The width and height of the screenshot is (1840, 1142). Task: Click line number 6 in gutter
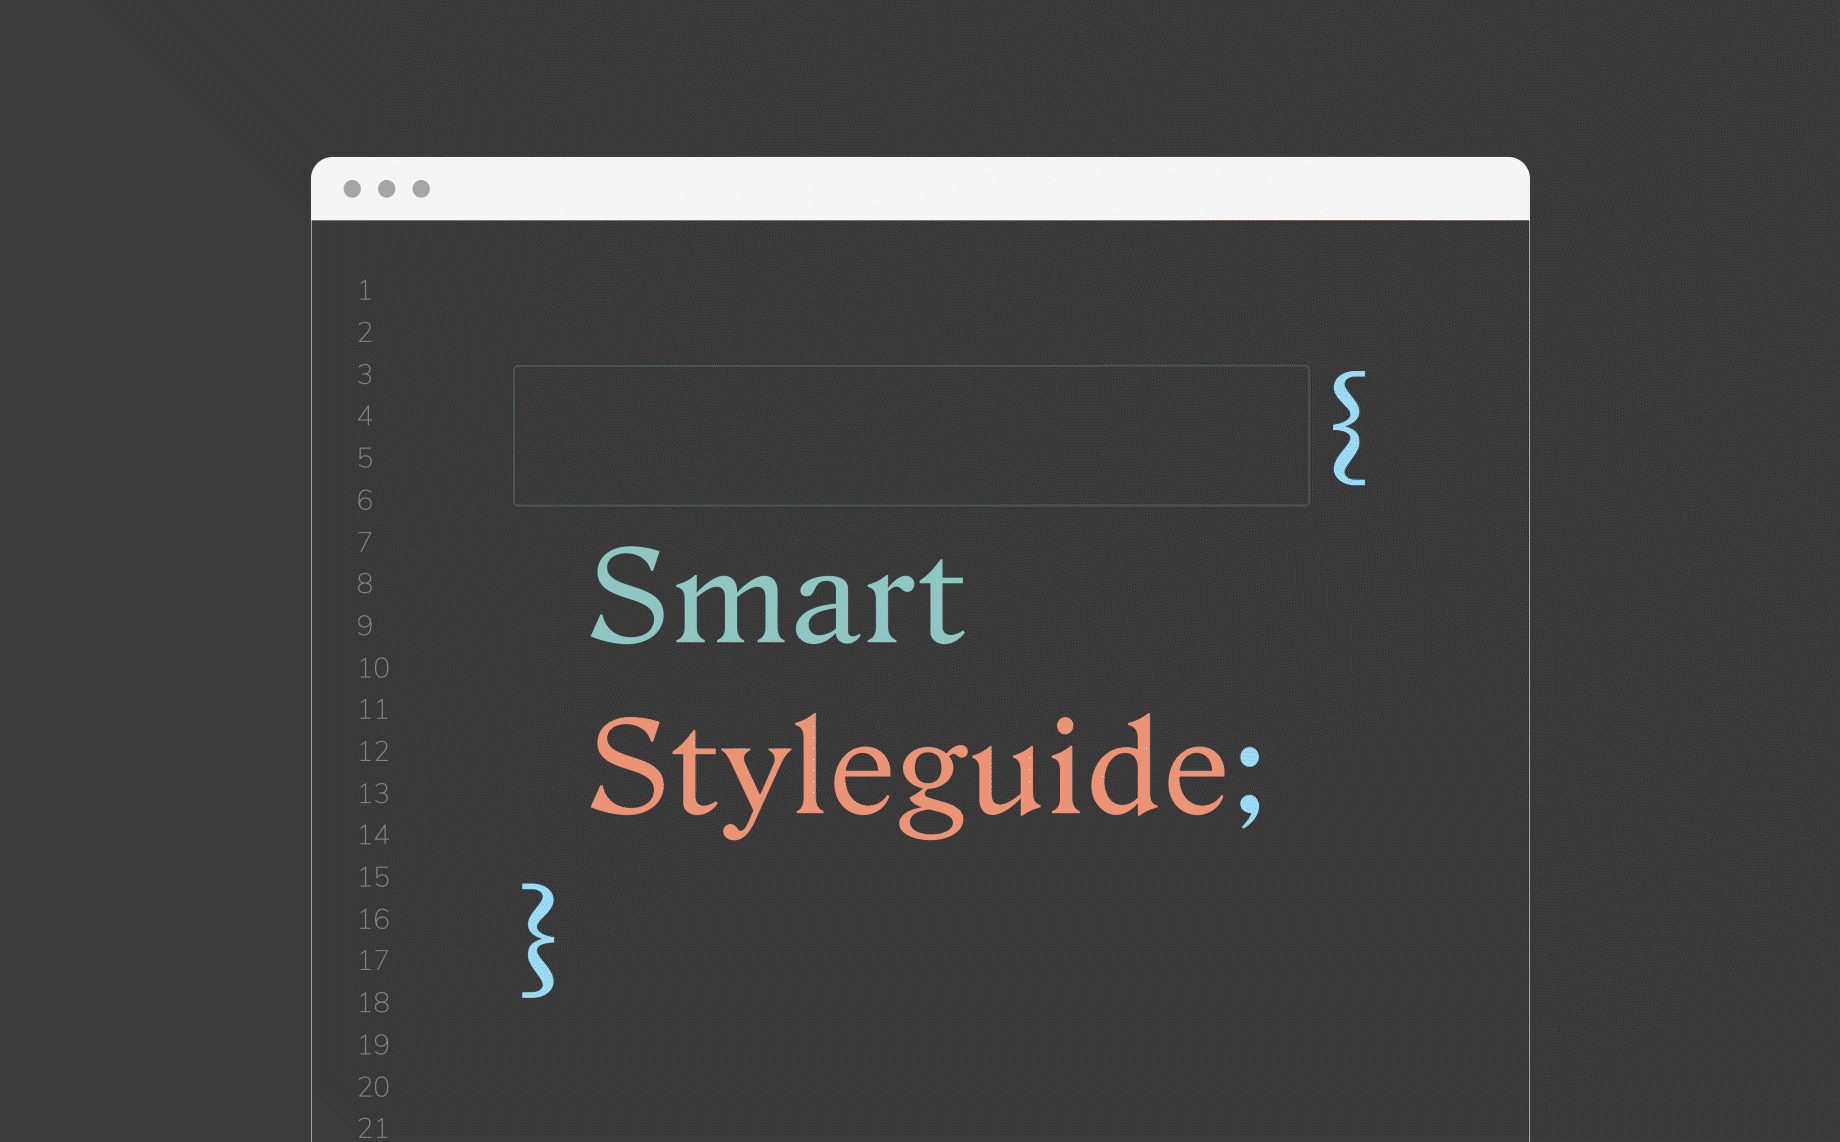click(365, 500)
